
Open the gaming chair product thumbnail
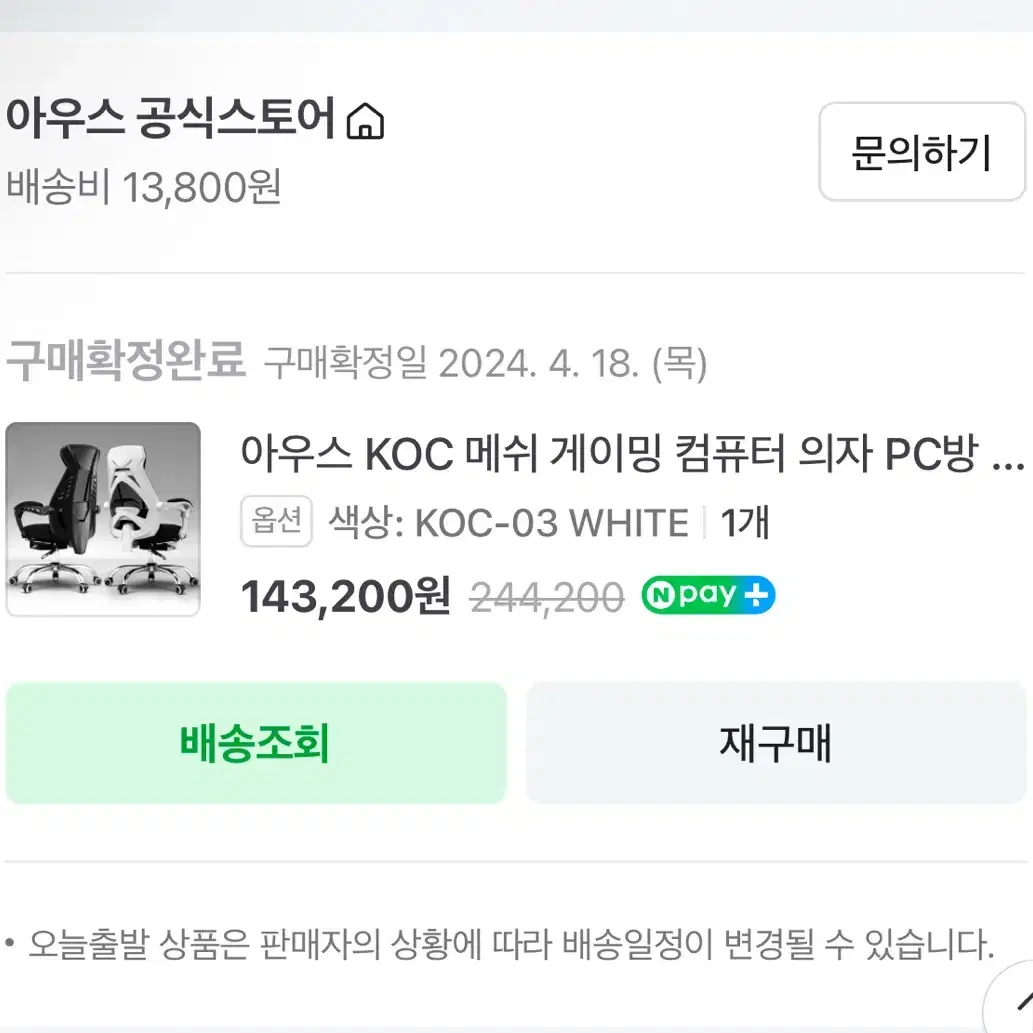[103, 519]
